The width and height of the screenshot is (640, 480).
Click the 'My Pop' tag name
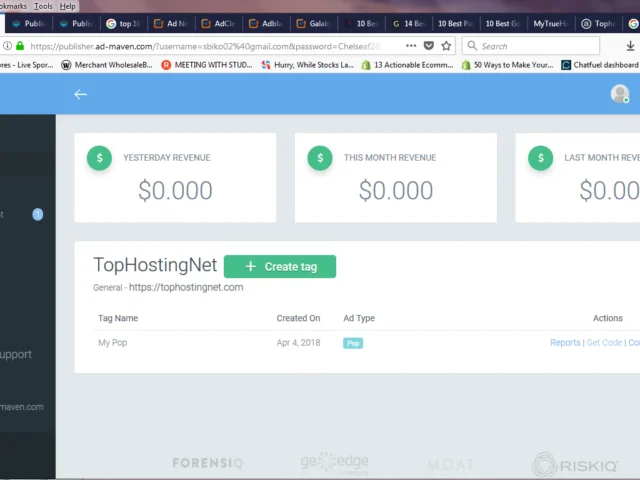click(113, 342)
